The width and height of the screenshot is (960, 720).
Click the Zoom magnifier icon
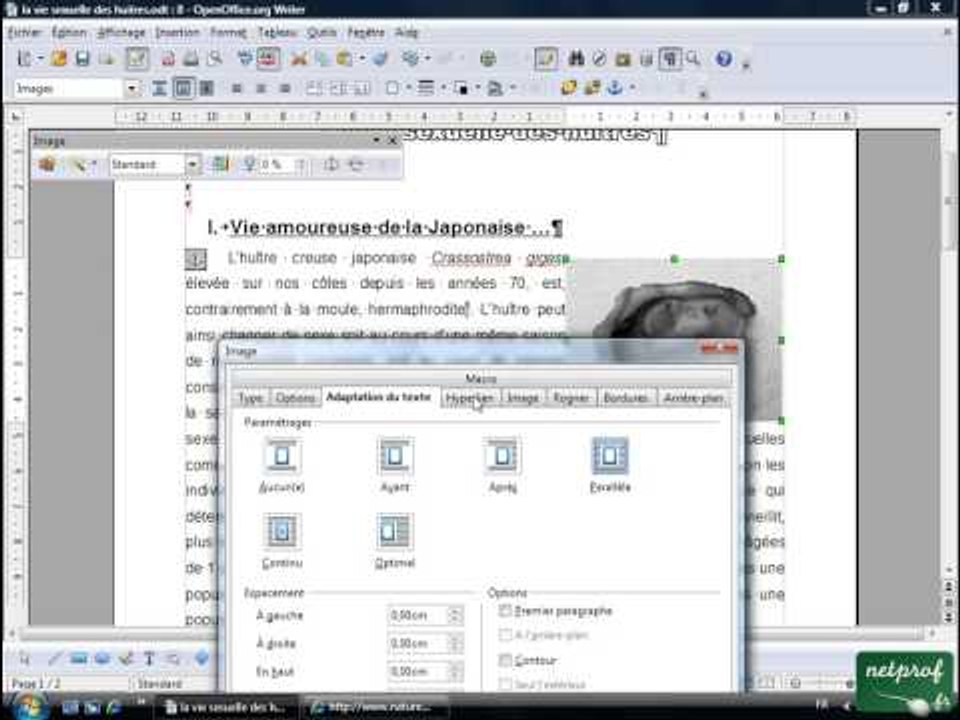693,59
